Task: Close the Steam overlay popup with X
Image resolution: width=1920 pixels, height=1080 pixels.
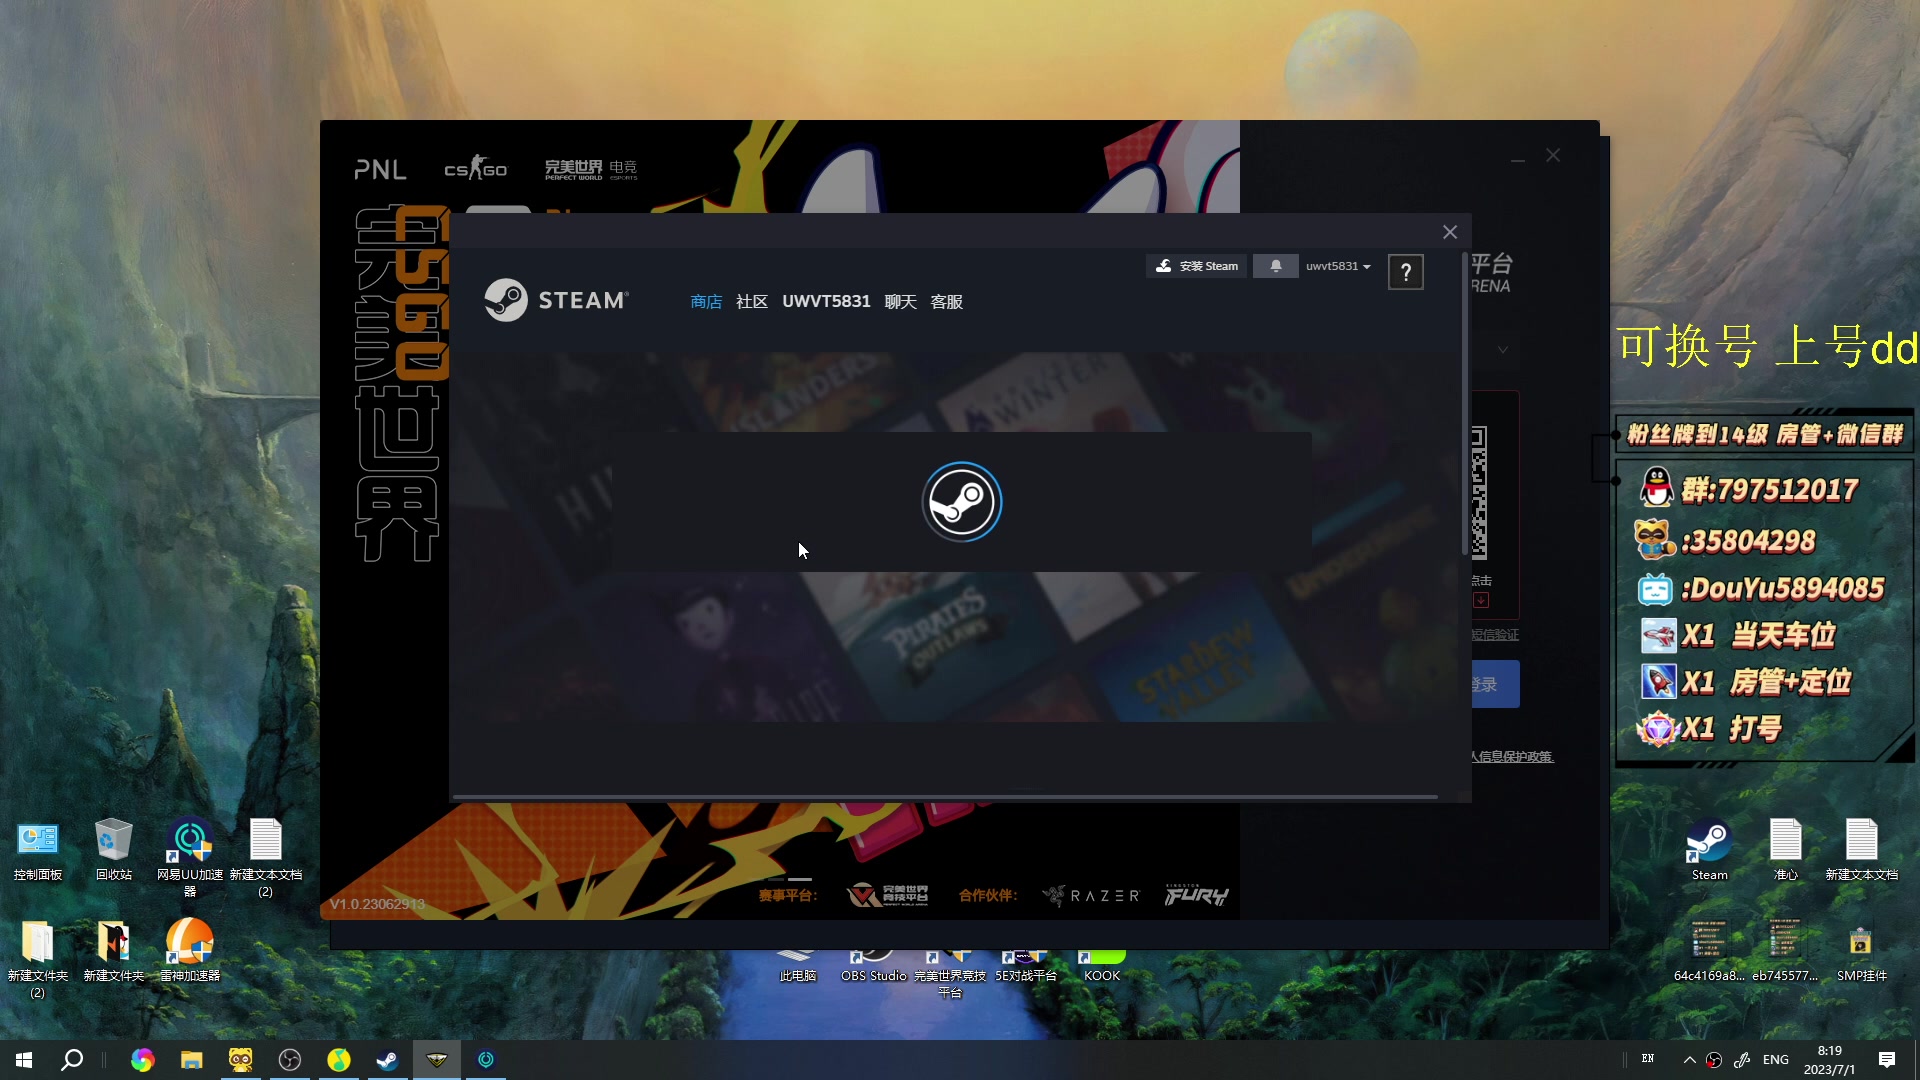Action: [x=1450, y=232]
